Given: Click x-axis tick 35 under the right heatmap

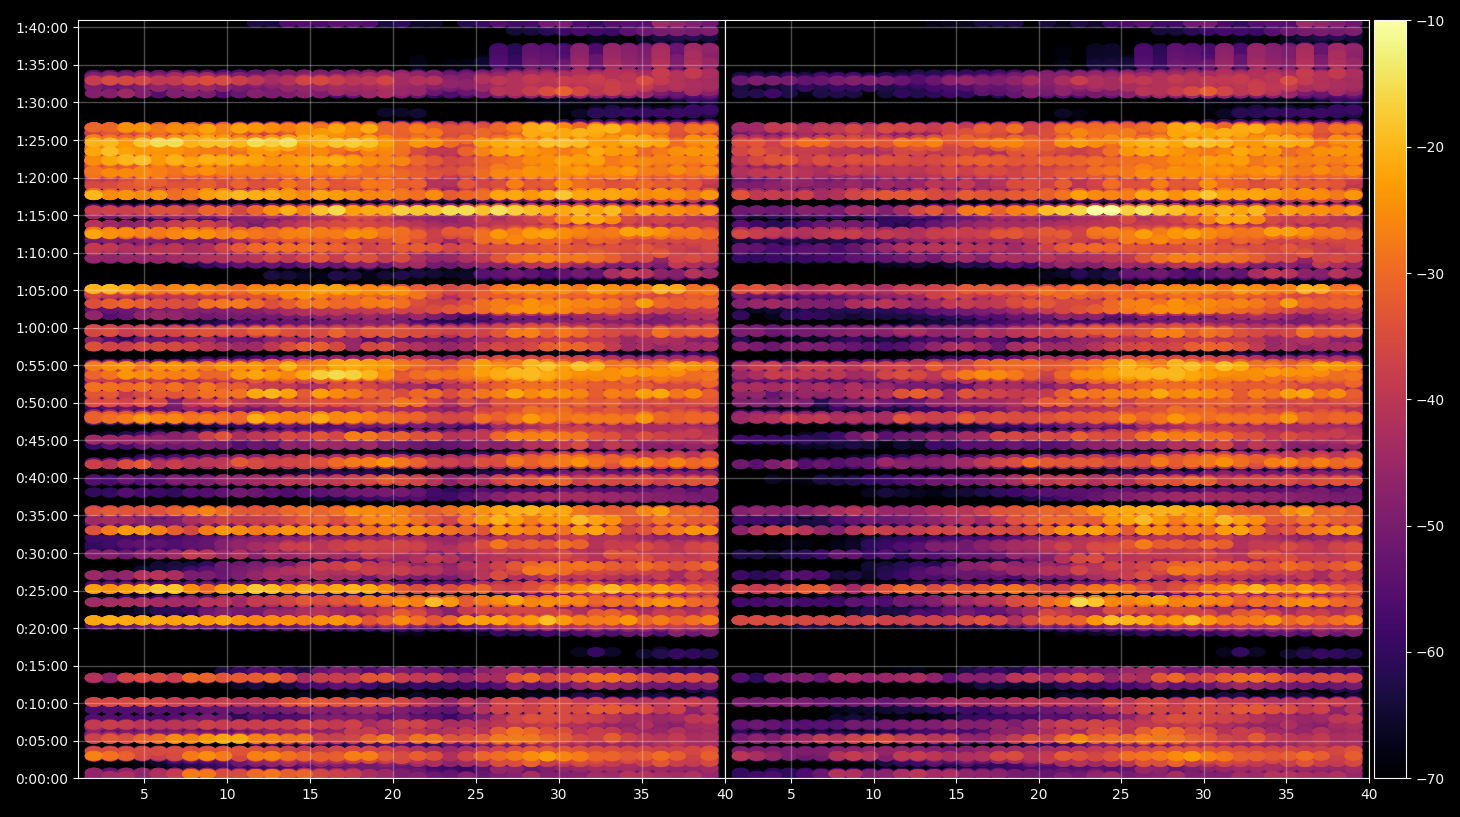Looking at the screenshot, I should coord(1286,795).
